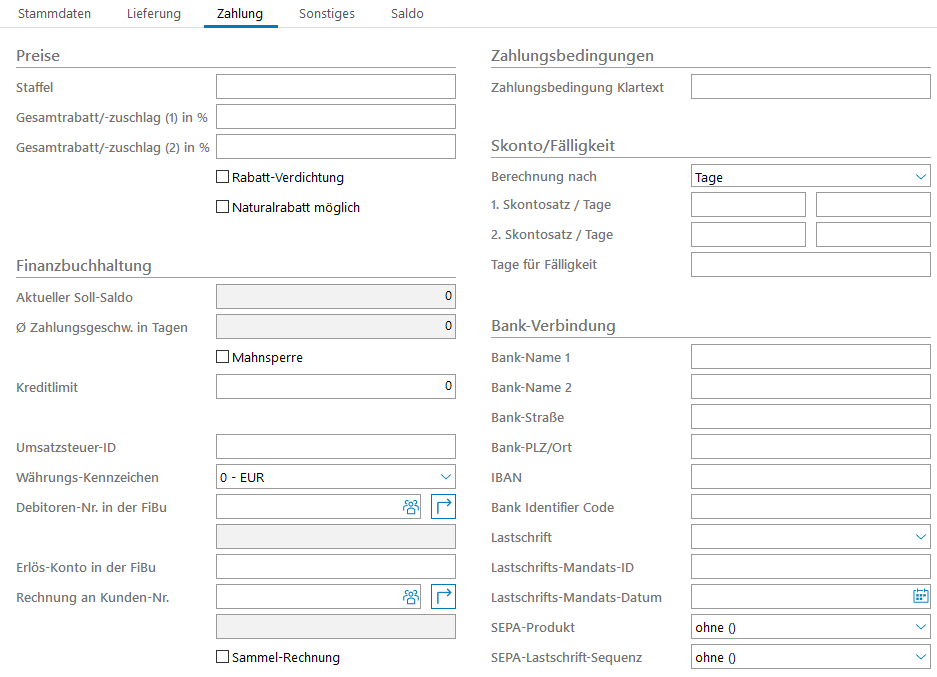Select the Kreditlimit input field
Viewport: 937px width, 677px height.
pos(335,387)
